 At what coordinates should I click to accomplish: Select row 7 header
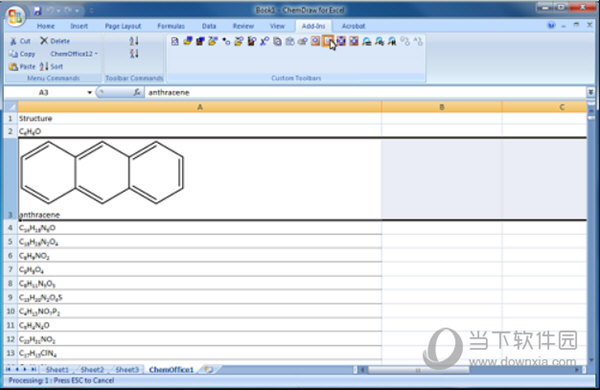[11, 269]
